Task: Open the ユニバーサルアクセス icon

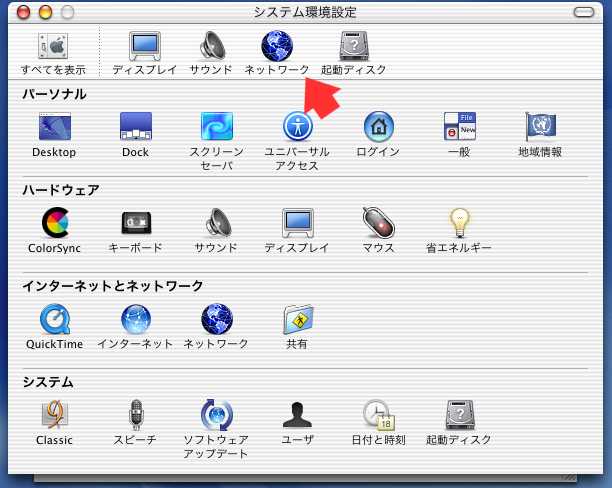Action: [297, 126]
